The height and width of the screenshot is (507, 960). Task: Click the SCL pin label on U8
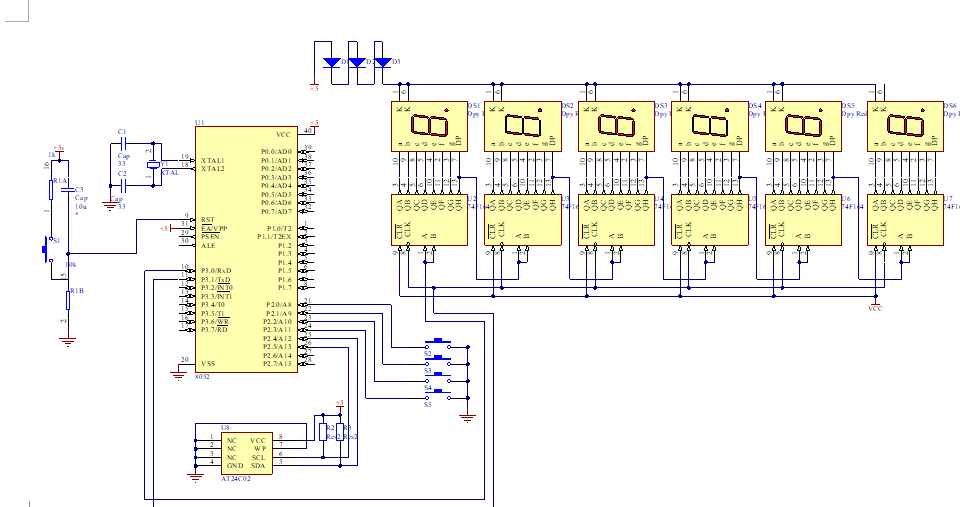click(258, 457)
